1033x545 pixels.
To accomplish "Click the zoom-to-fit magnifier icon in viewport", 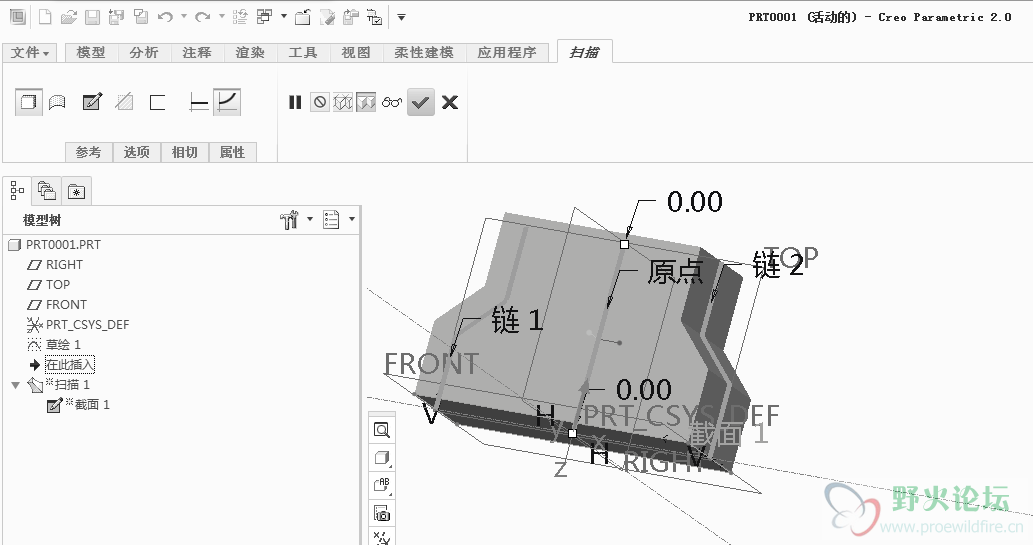I will [381, 430].
